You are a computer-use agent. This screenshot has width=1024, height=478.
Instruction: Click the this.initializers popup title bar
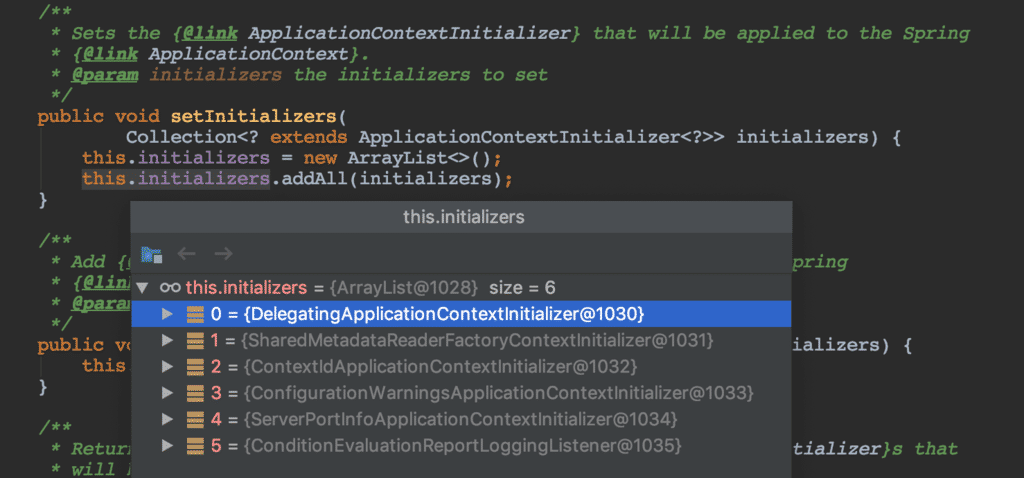click(x=463, y=216)
